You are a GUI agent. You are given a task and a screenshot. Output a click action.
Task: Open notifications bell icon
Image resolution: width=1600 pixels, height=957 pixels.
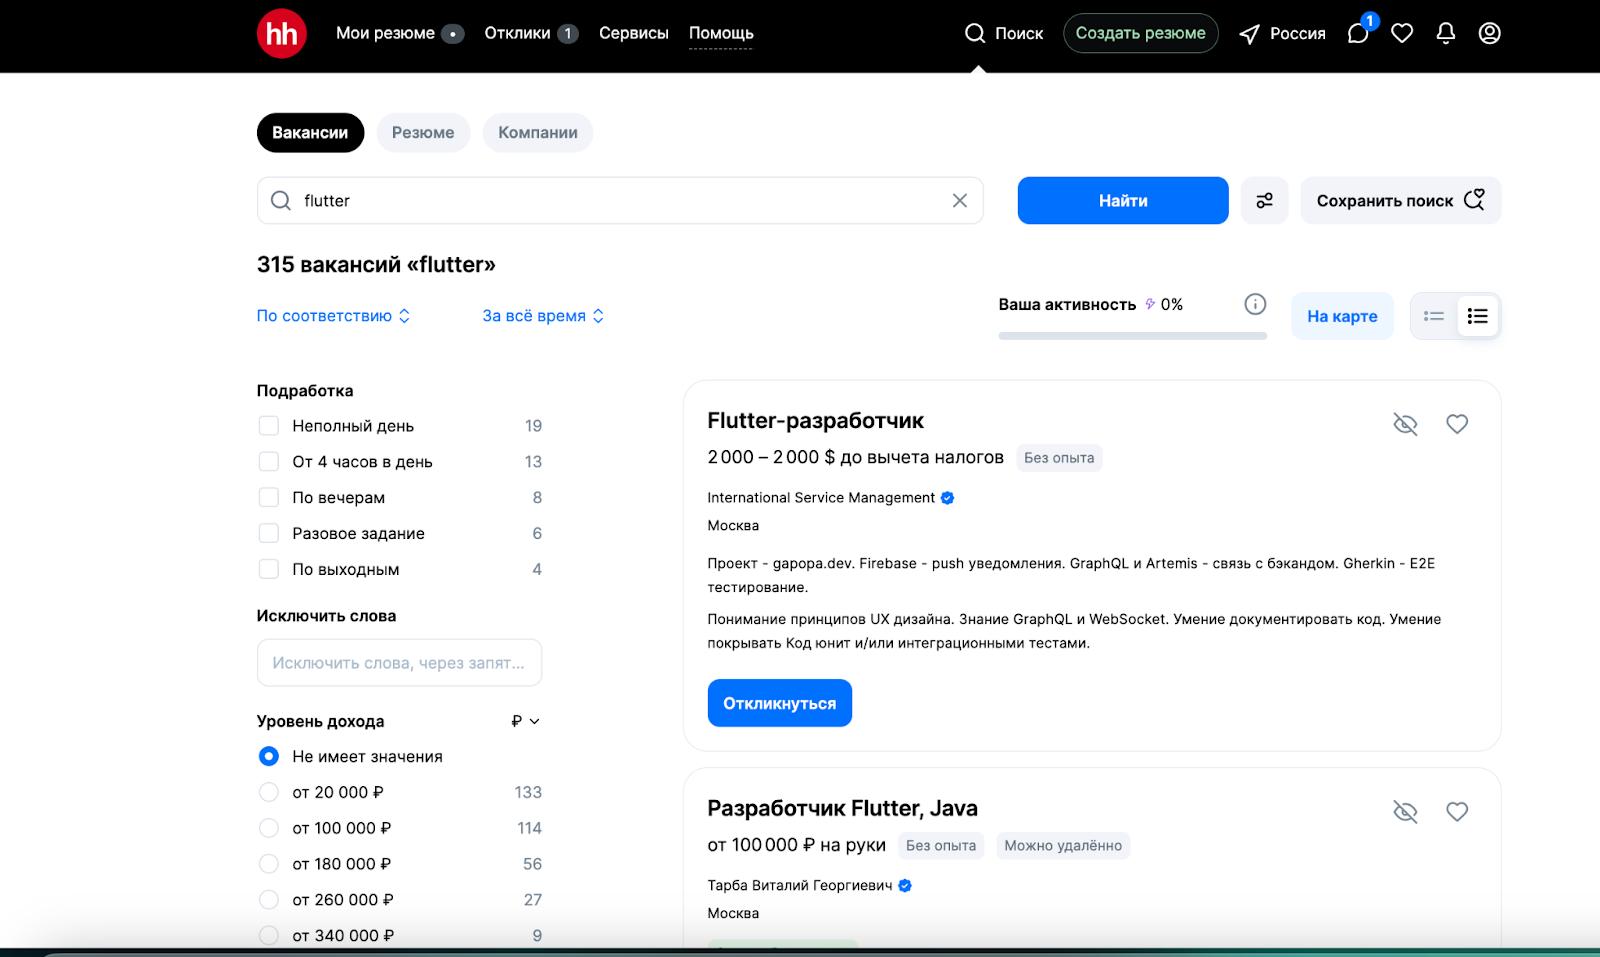[x=1445, y=34]
